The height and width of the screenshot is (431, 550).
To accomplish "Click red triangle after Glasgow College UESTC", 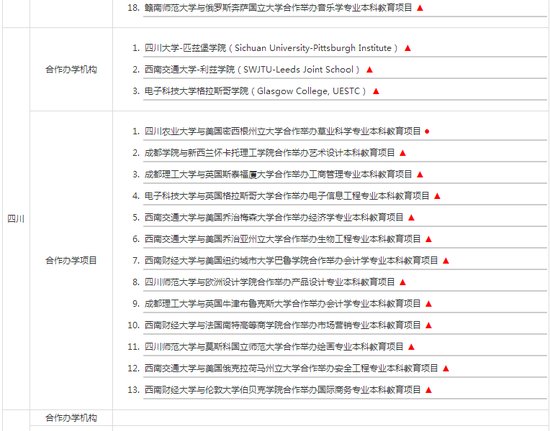I will (x=376, y=91).
